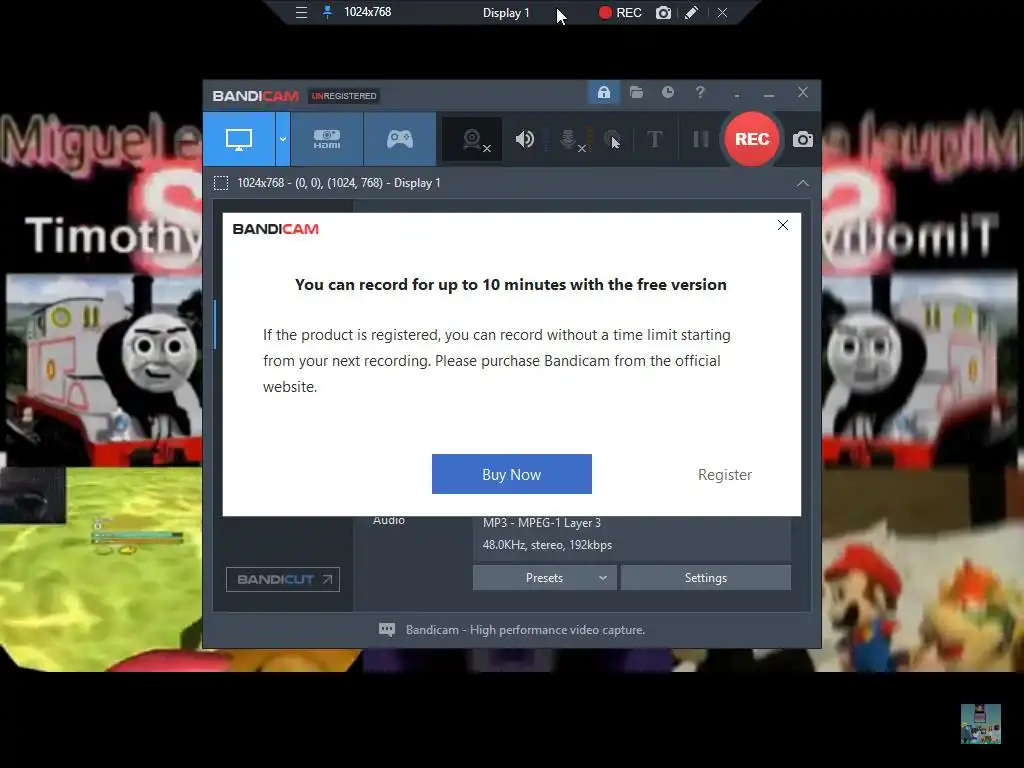
Task: Click the Settings button
Action: pyautogui.click(x=706, y=578)
